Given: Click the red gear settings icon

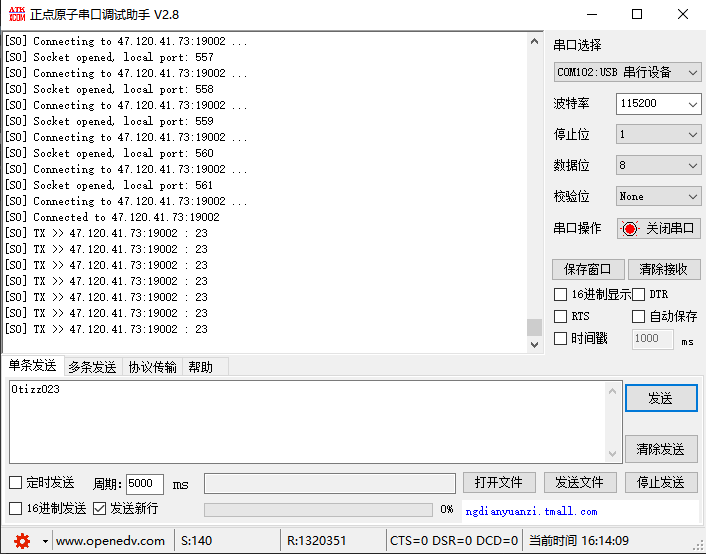Looking at the screenshot, I should 22,540.
